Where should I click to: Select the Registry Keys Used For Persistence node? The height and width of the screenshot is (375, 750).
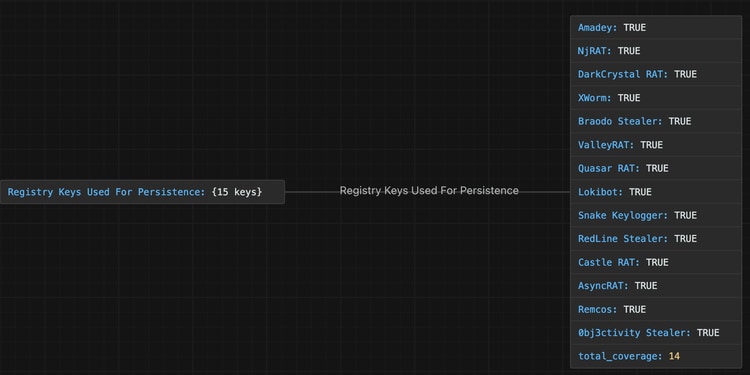(142, 192)
